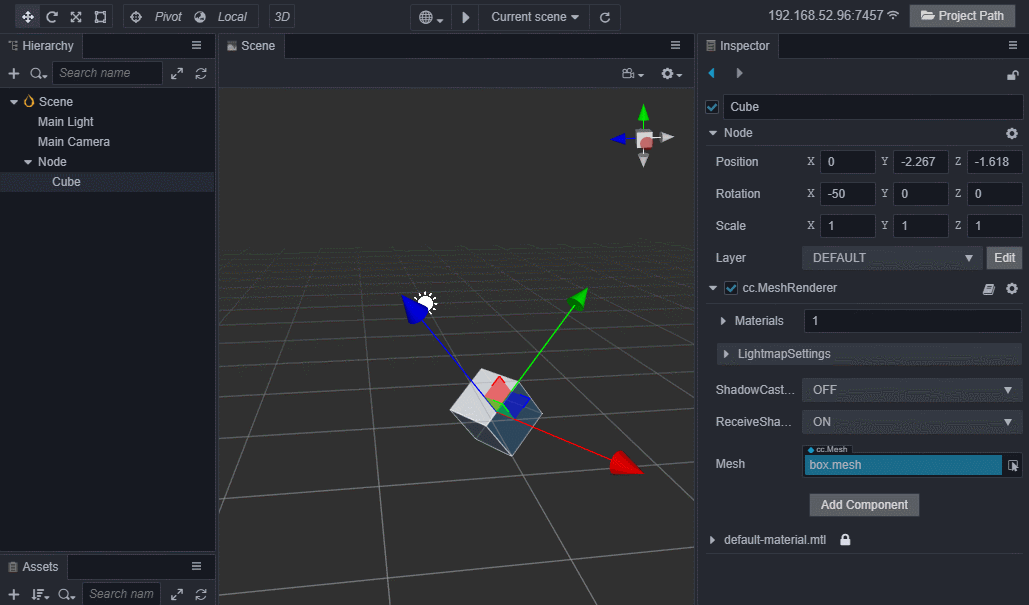Viewport: 1029px width, 605px height.
Task: Open Hierarchy search type dropdown
Action: coord(39,73)
